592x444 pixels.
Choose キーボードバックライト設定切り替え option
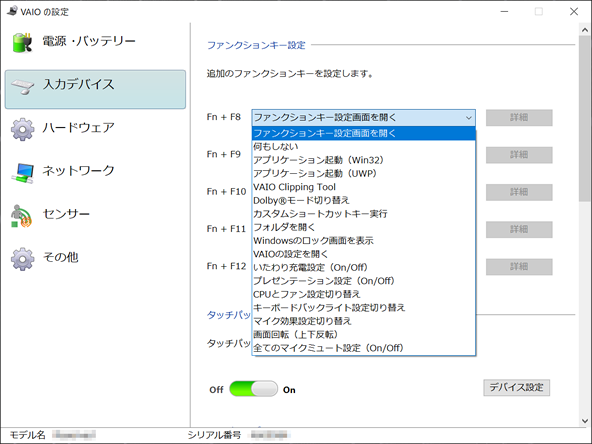pyautogui.click(x=364, y=307)
